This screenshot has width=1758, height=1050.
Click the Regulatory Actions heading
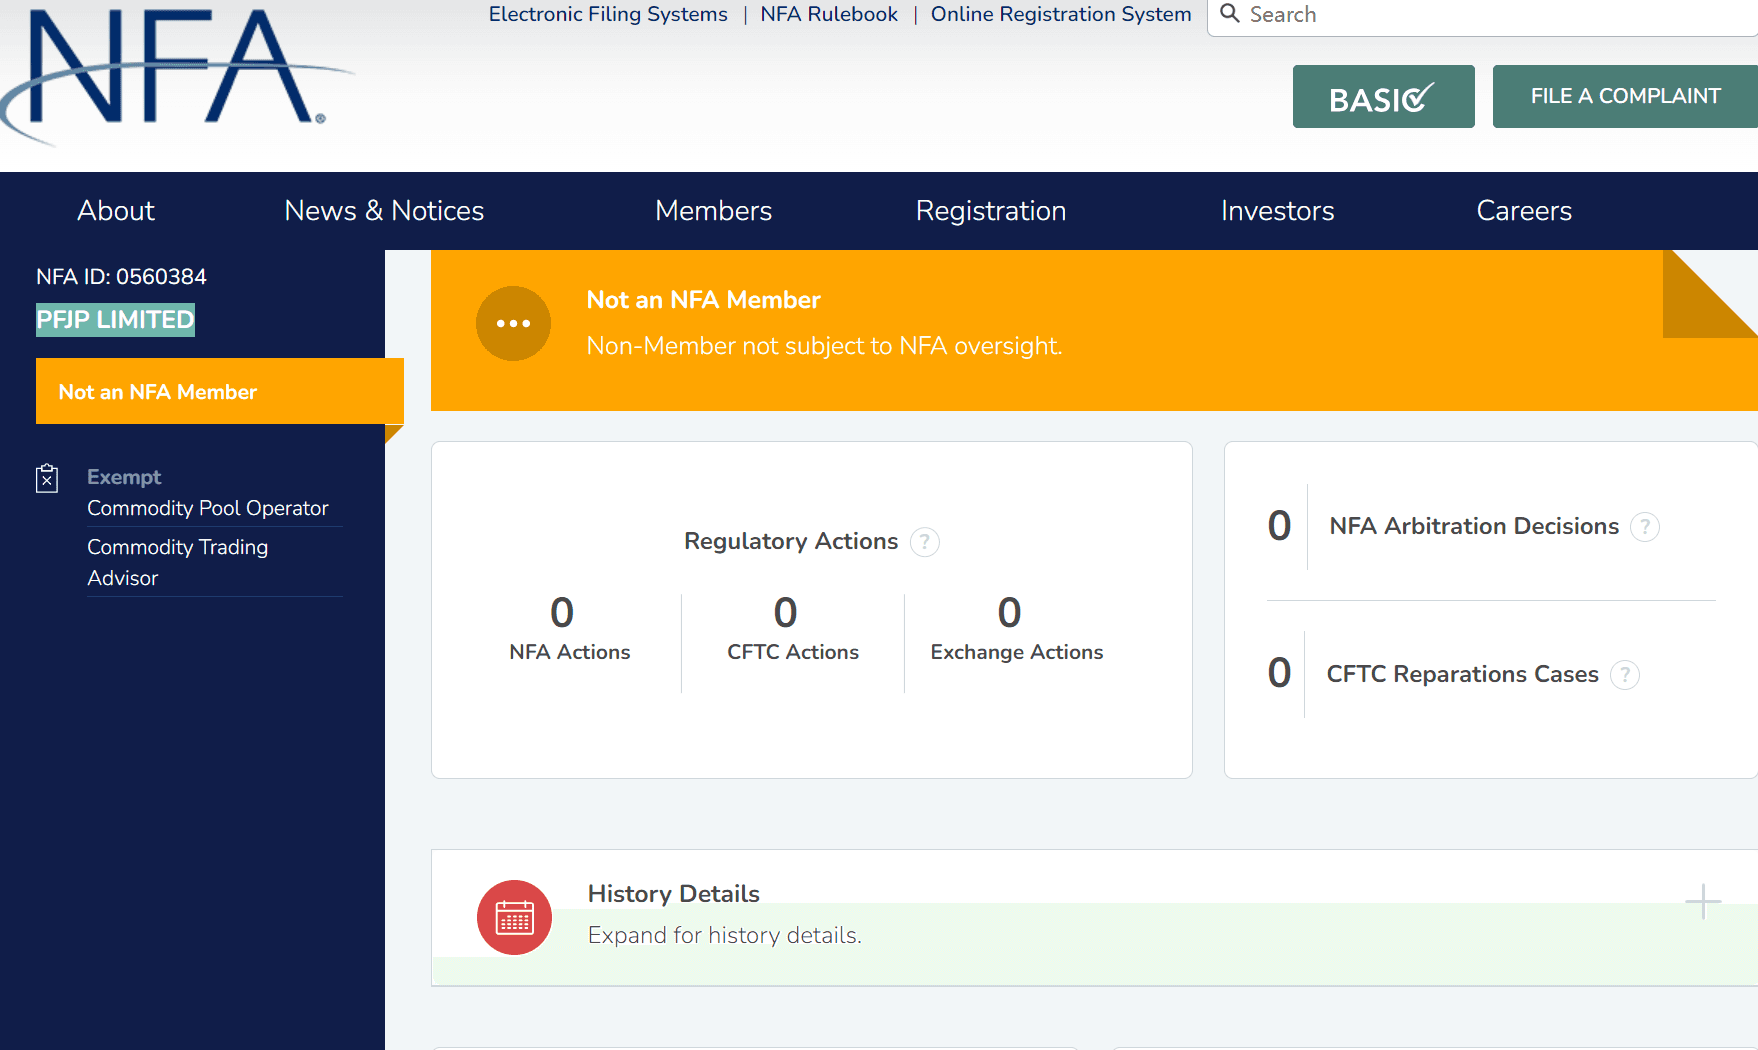coord(790,541)
